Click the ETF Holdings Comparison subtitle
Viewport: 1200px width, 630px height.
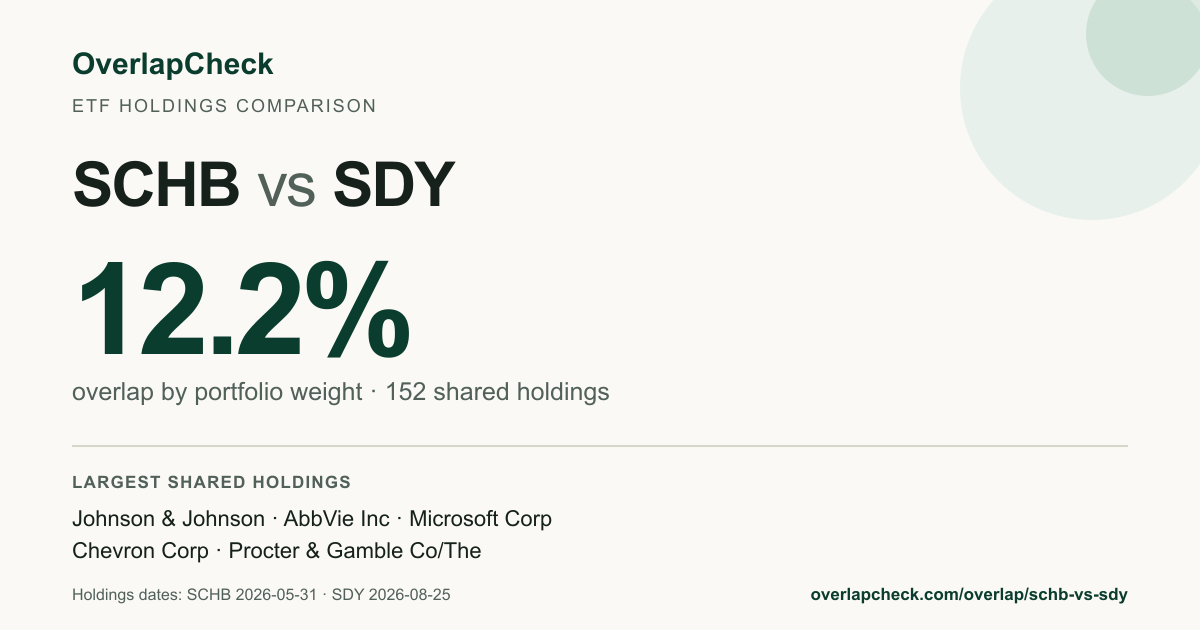point(224,105)
